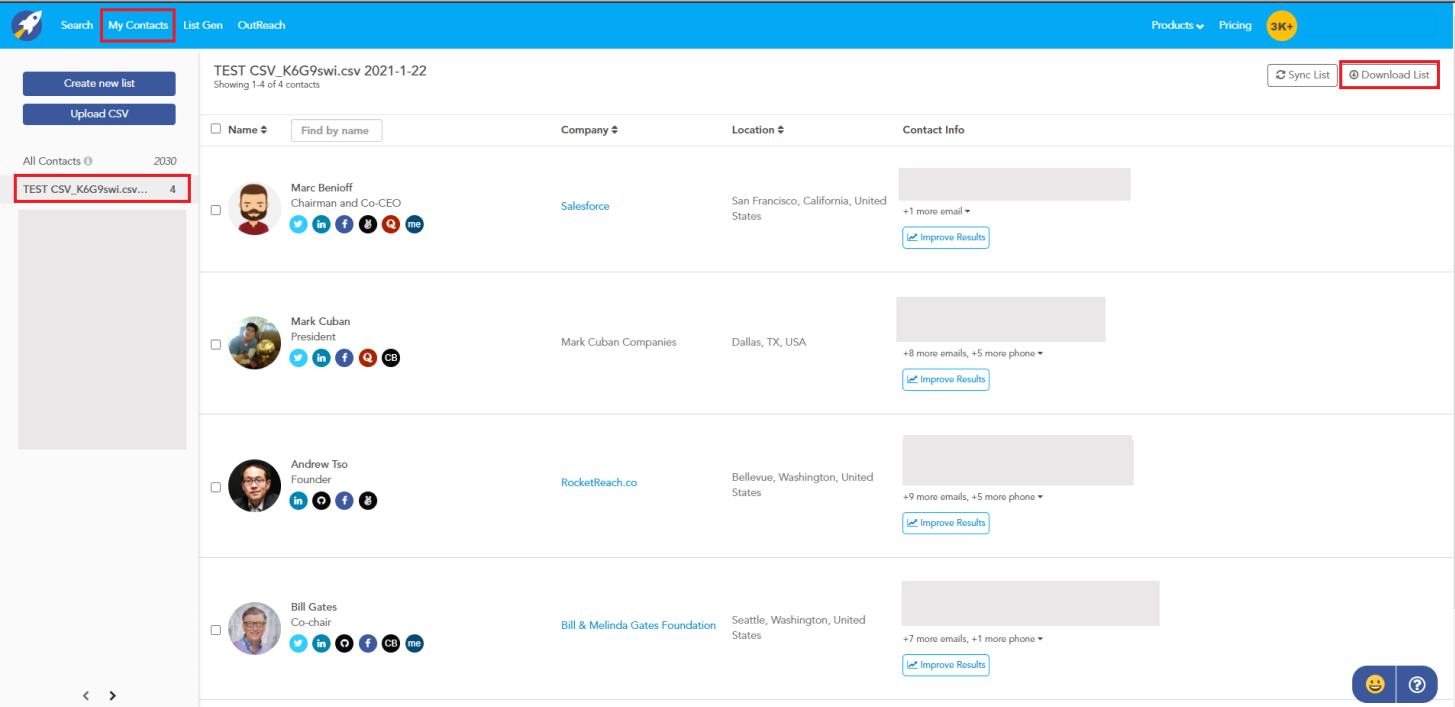Open Bill Gates's Crunchbase icon

(x=391, y=643)
